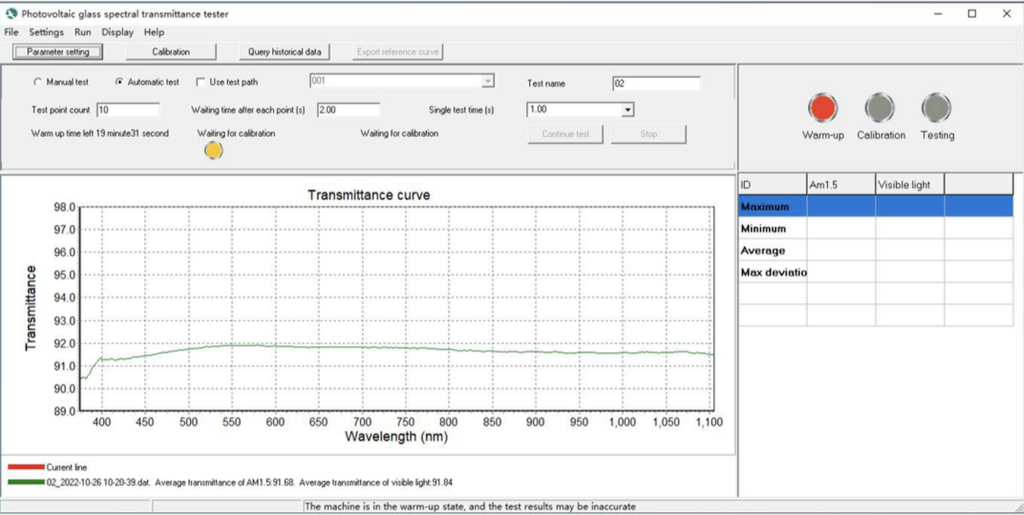Click the Test name input field

point(655,83)
